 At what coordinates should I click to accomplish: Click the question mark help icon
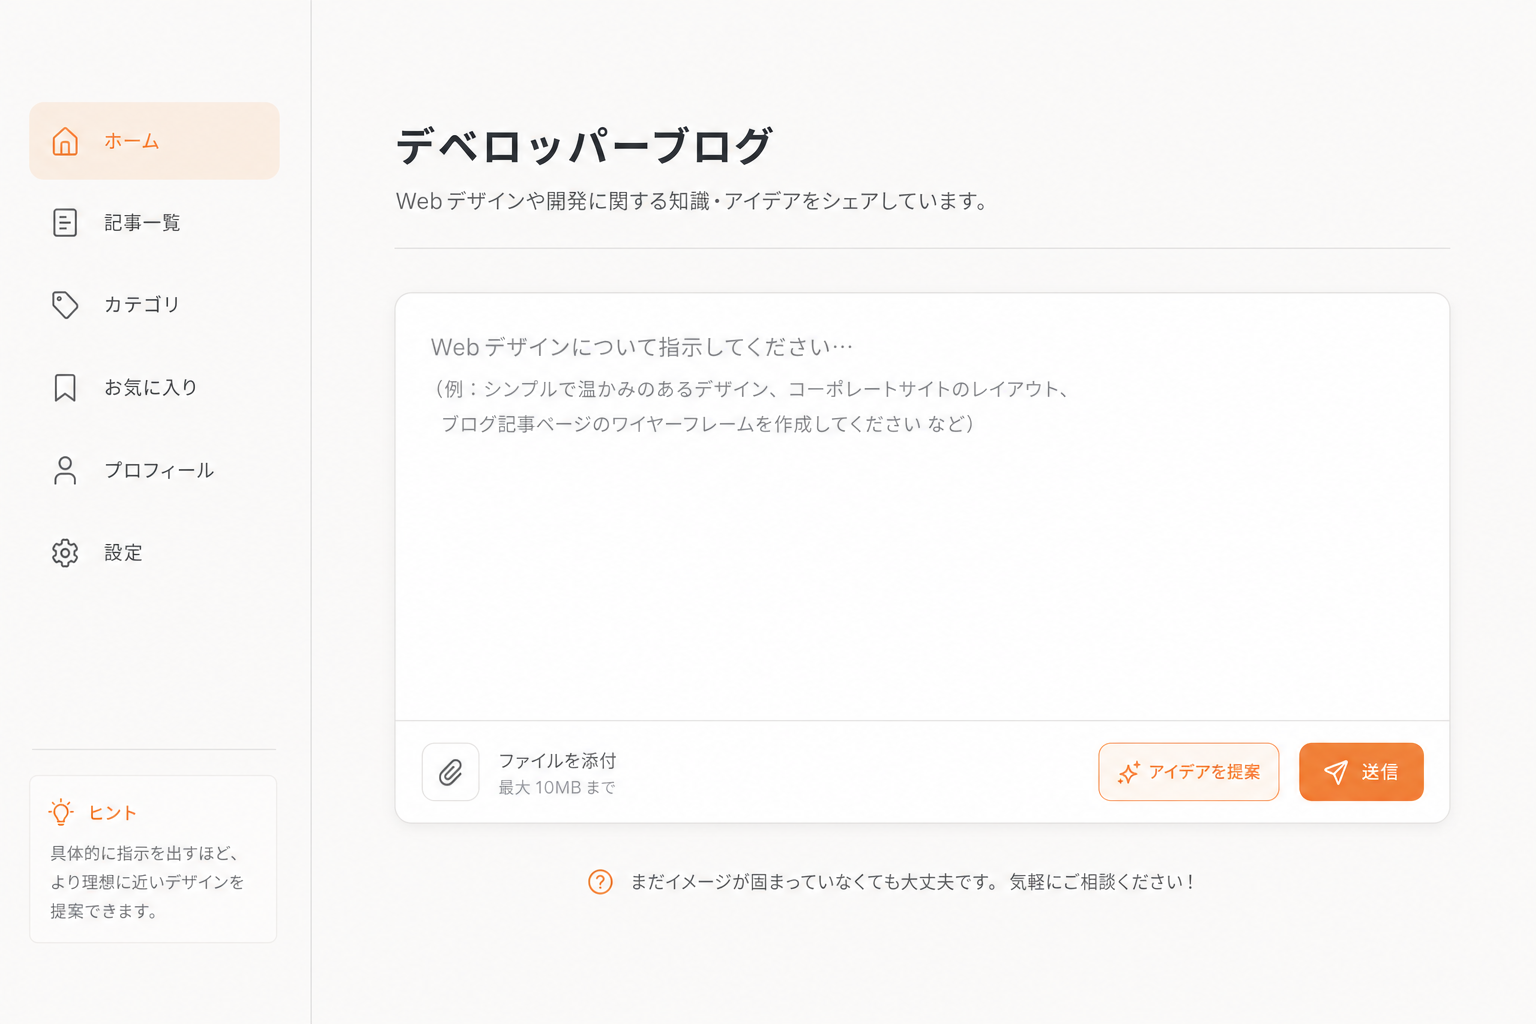(600, 881)
